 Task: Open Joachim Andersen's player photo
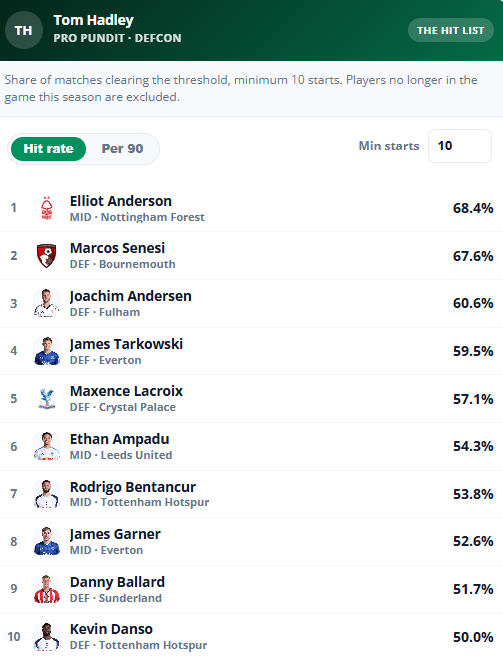pyautogui.click(x=47, y=303)
